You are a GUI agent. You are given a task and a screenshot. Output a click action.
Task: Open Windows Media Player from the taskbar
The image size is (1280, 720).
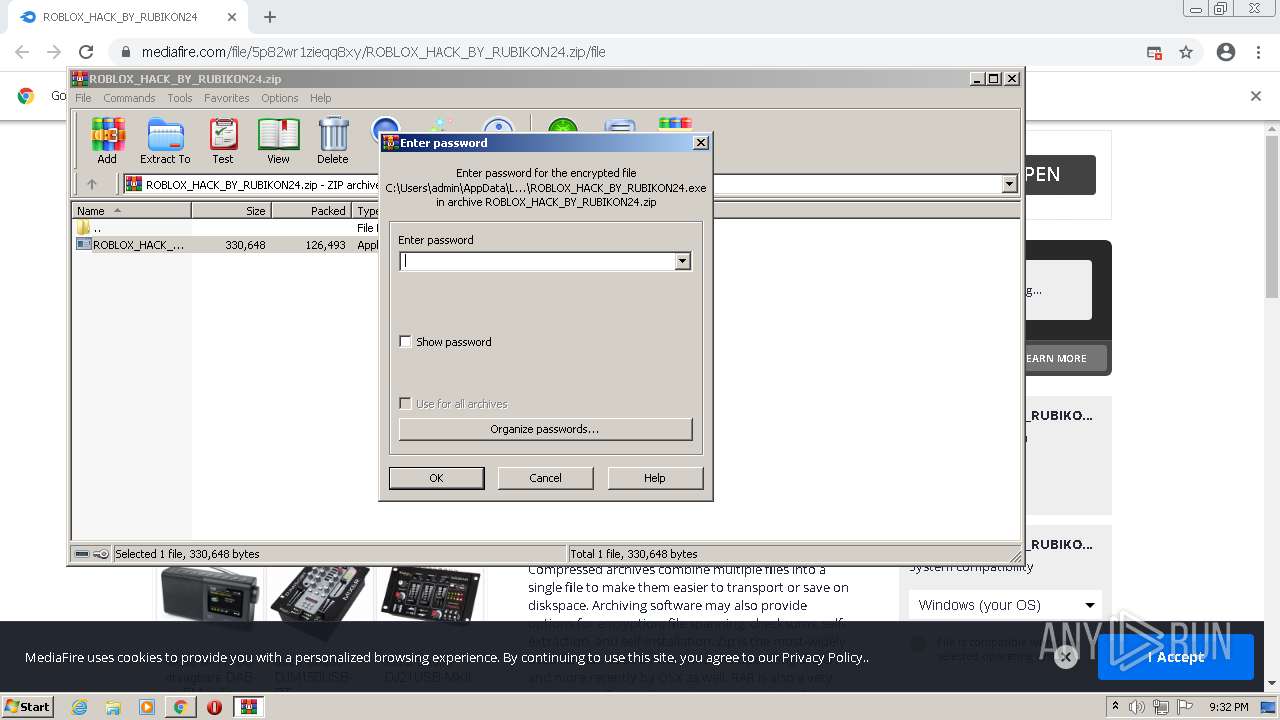147,707
